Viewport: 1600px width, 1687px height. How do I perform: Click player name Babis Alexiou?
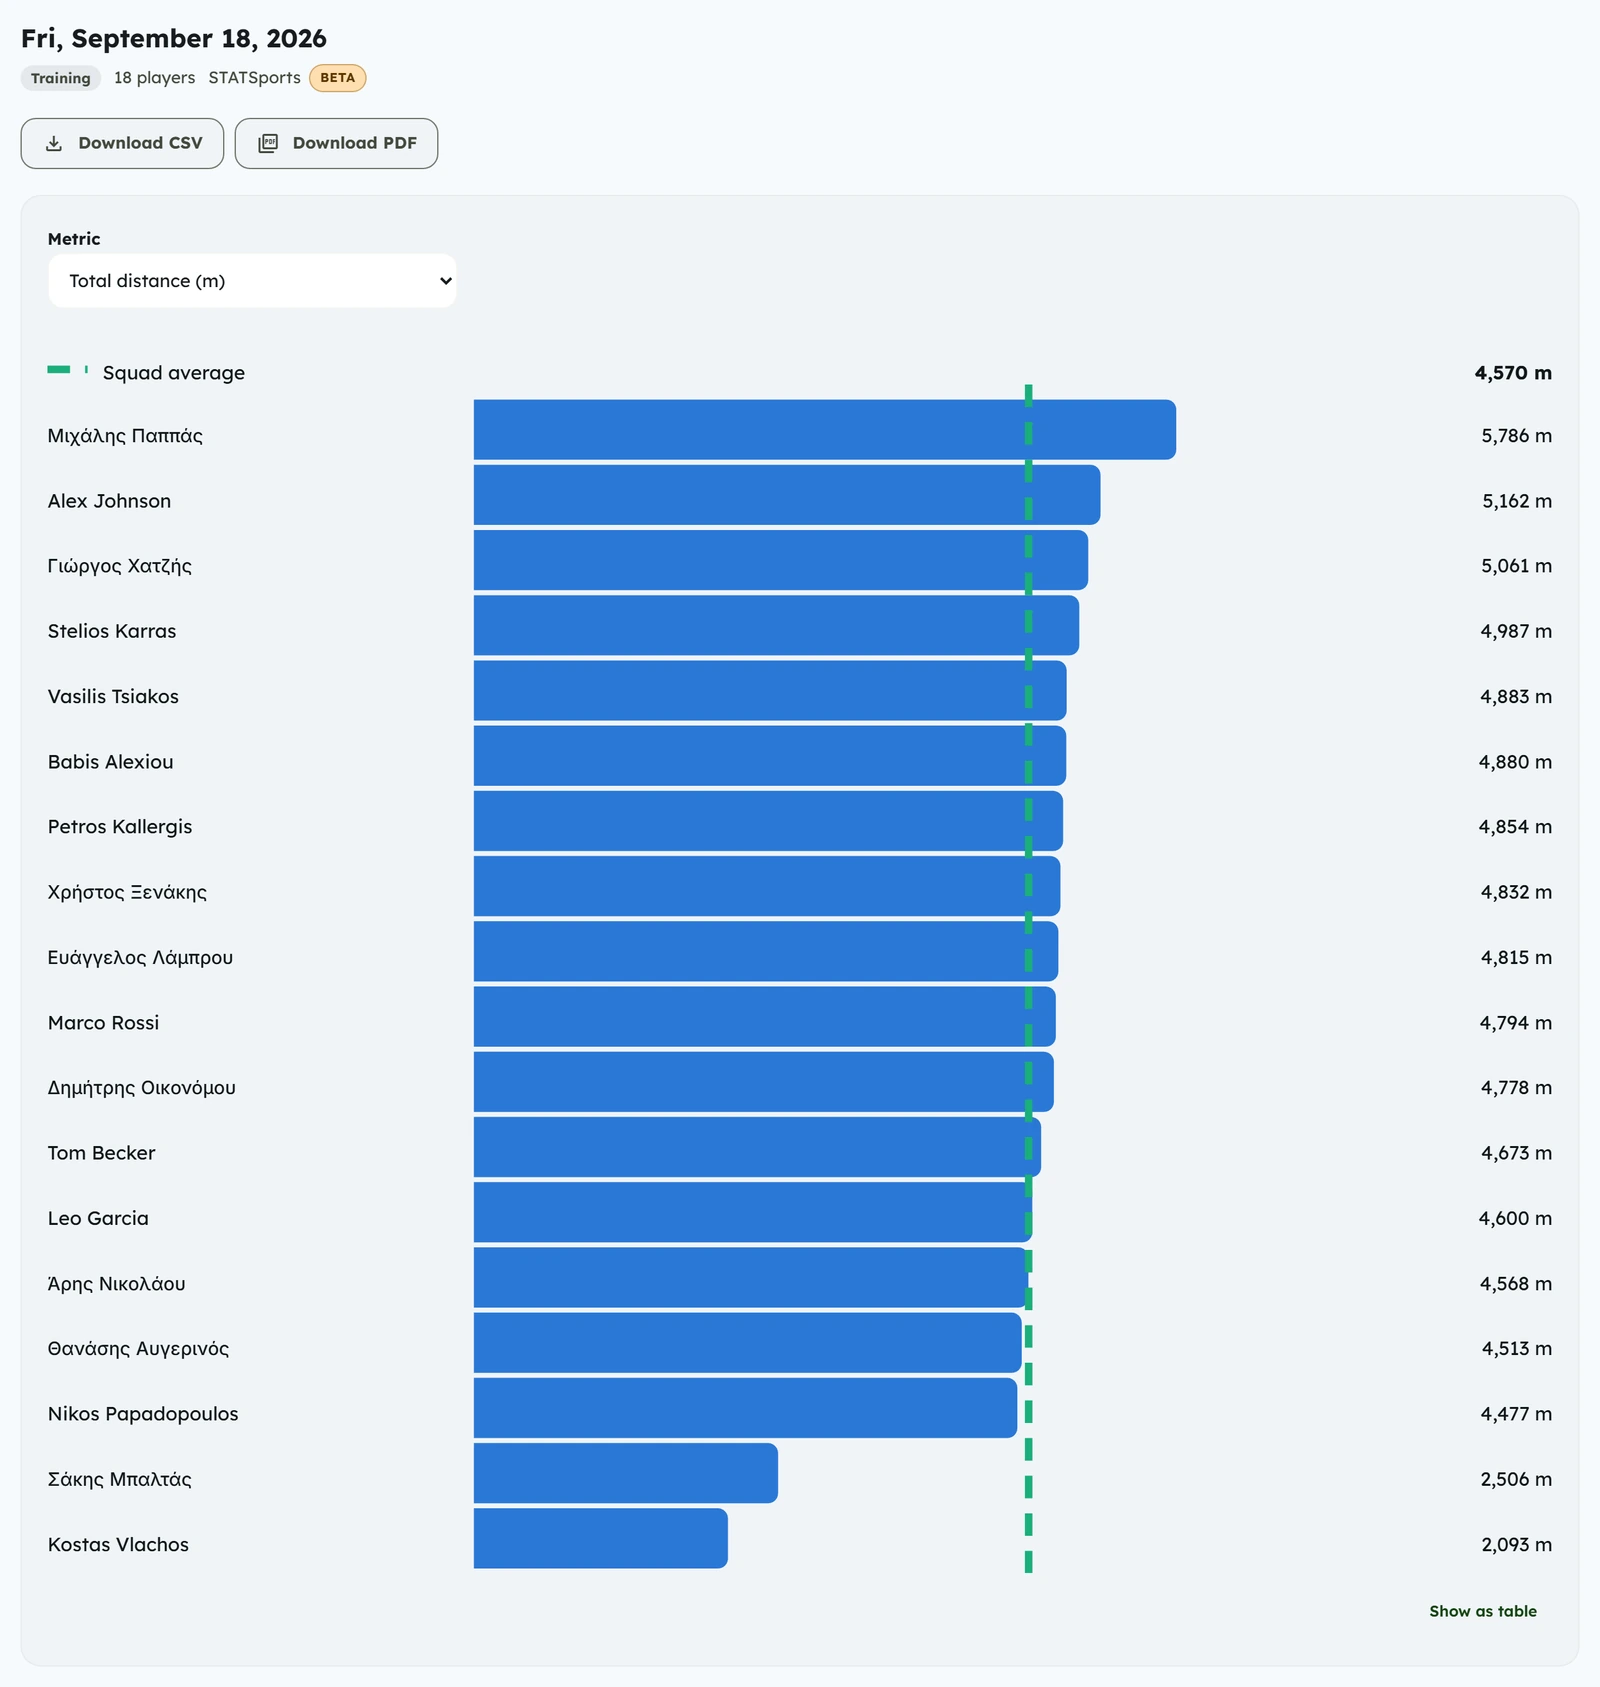click(x=110, y=762)
